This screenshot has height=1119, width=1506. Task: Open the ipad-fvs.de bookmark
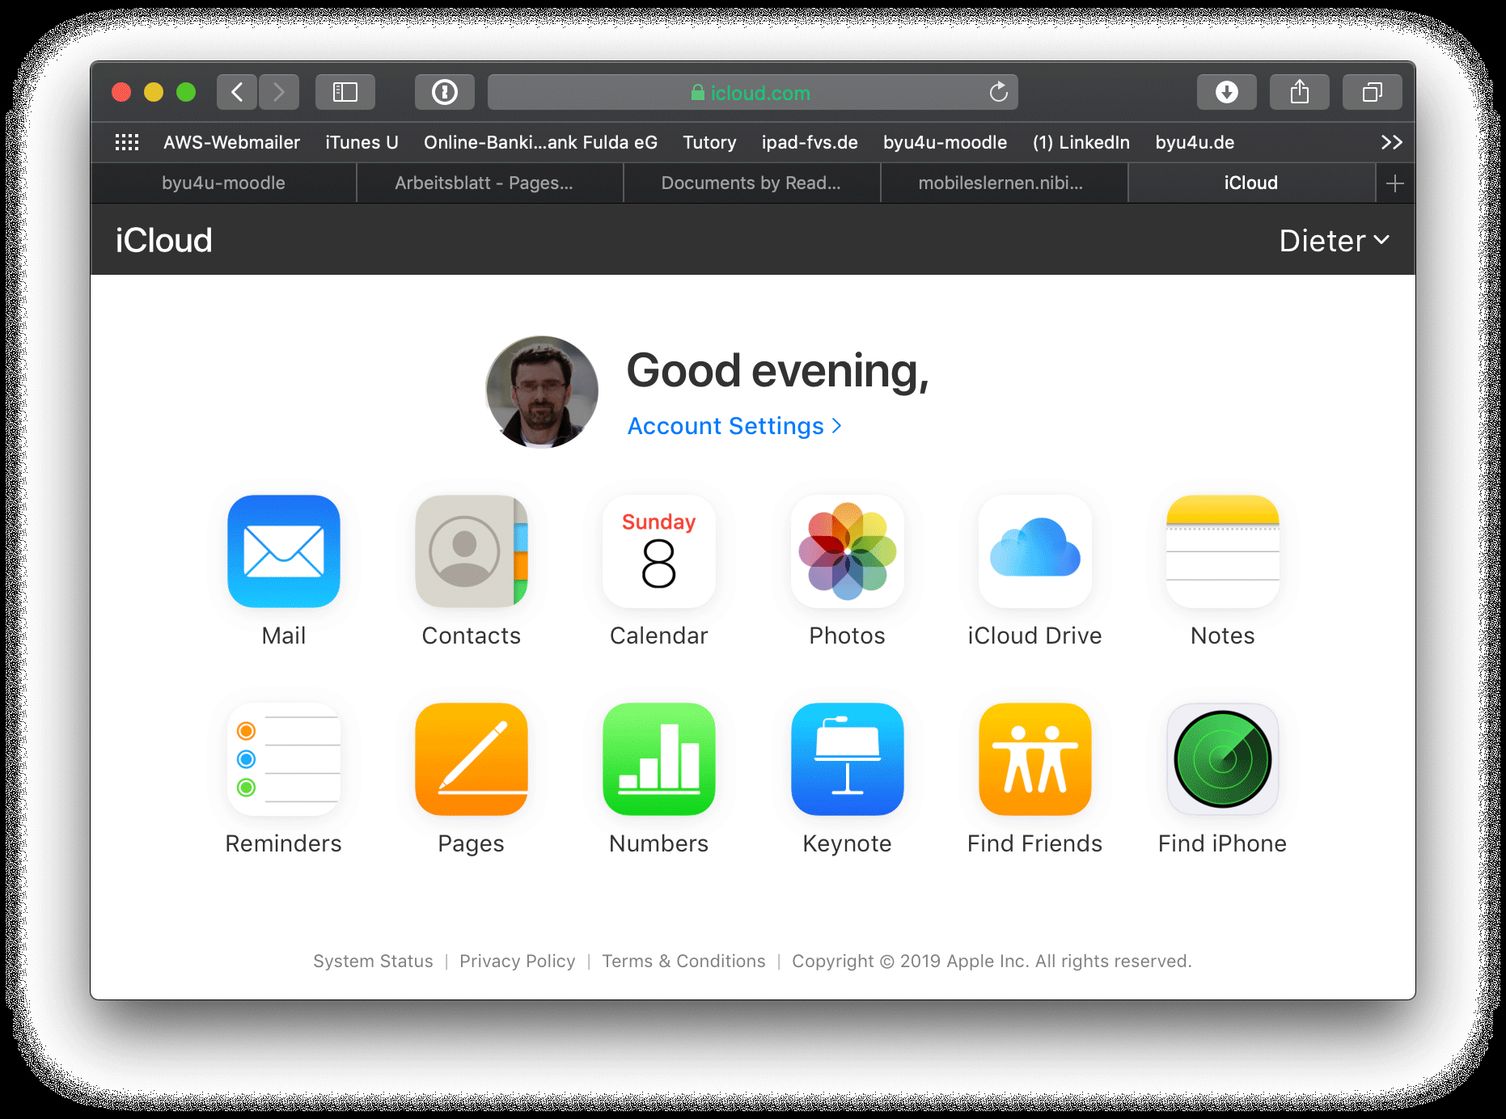pyautogui.click(x=810, y=142)
